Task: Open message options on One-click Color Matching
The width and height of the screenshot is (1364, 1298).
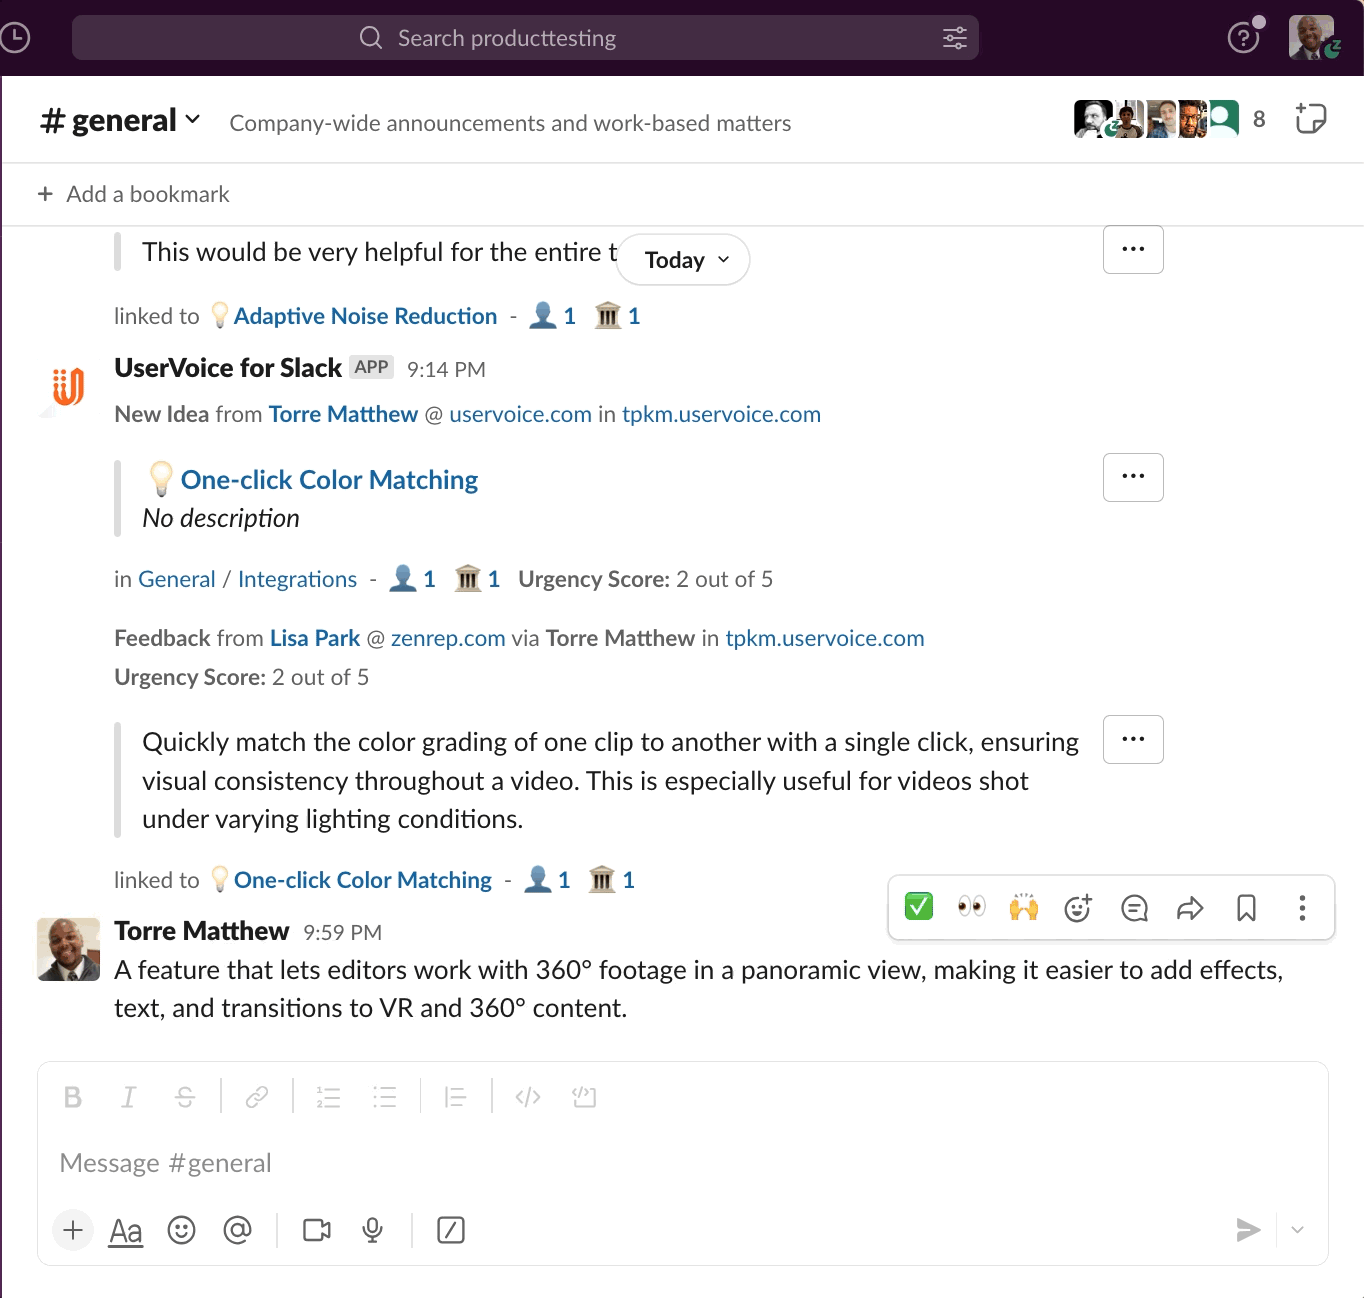Action: click(1132, 477)
